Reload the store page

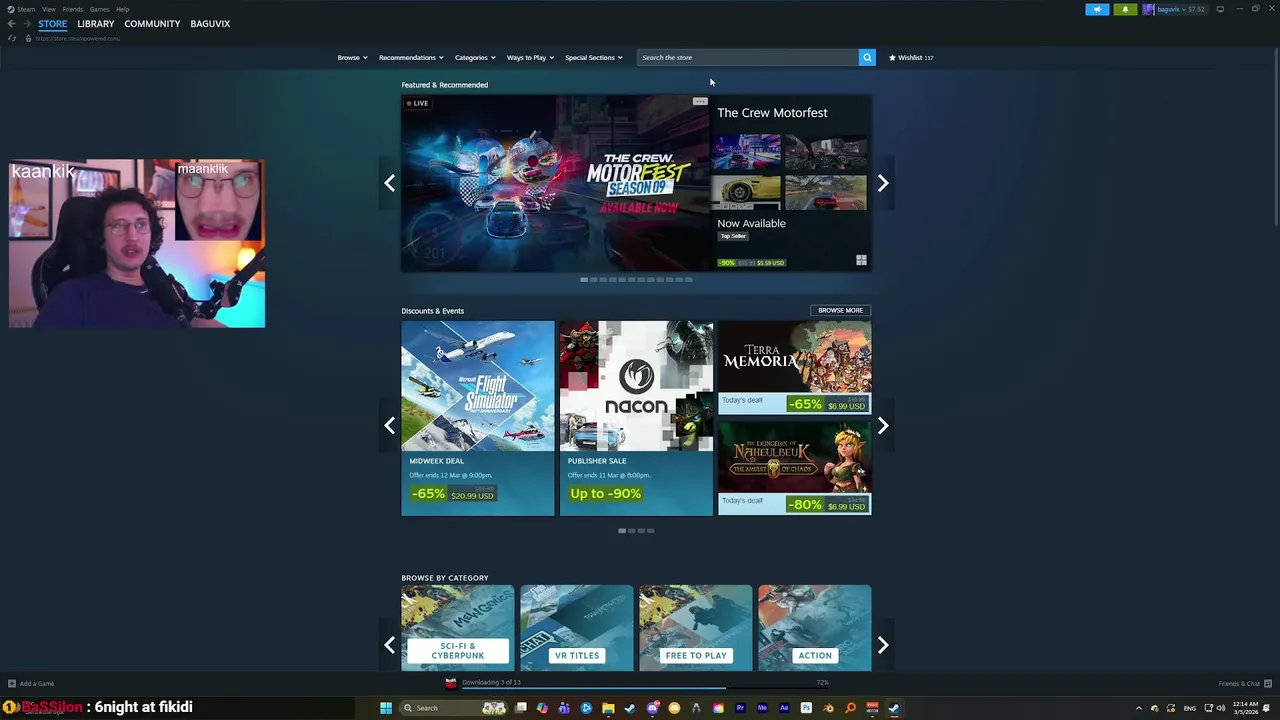click(12, 38)
